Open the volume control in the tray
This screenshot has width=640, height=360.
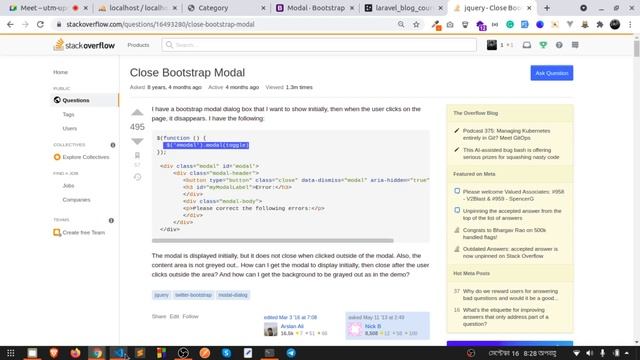589,353
